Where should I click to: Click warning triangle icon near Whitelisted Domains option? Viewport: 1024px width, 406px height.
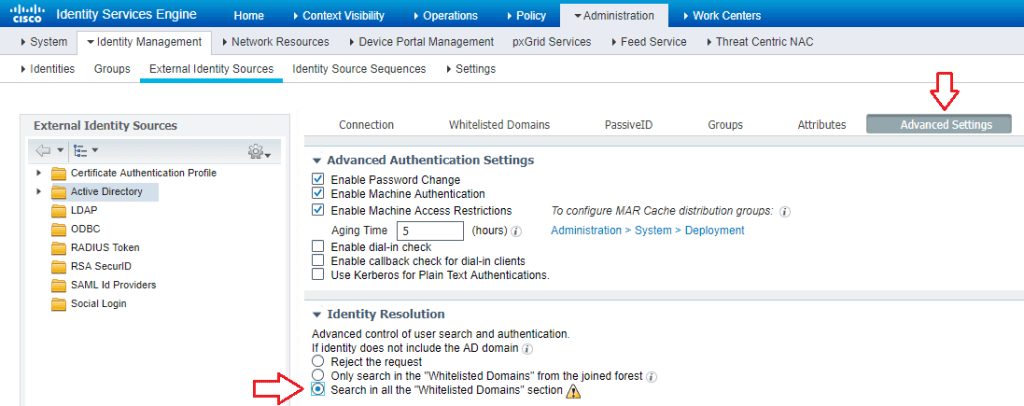[574, 391]
